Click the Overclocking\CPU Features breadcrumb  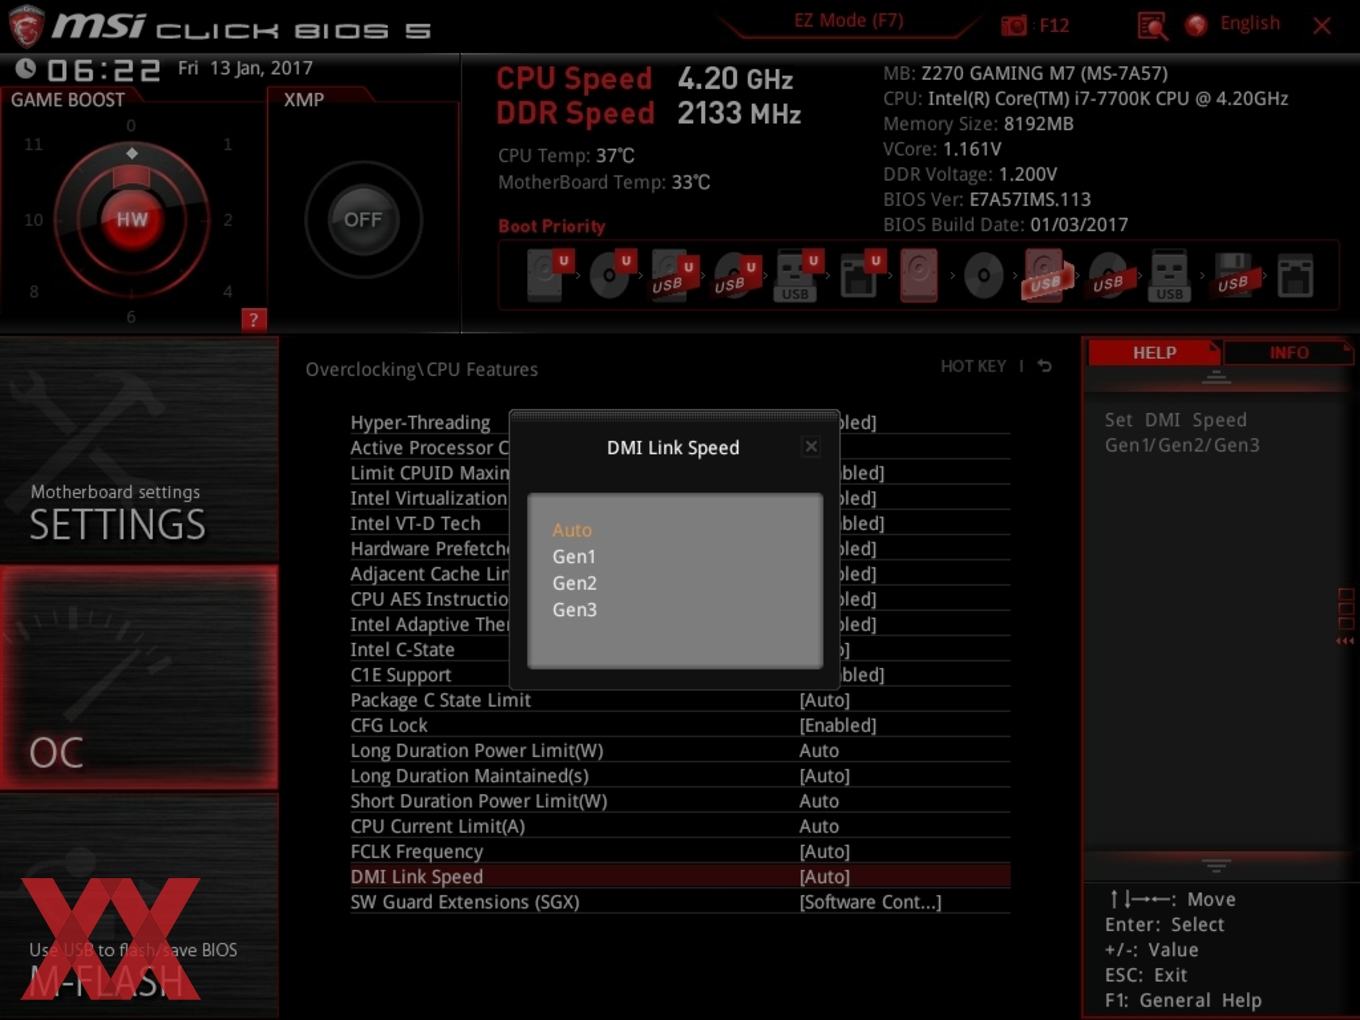(421, 369)
